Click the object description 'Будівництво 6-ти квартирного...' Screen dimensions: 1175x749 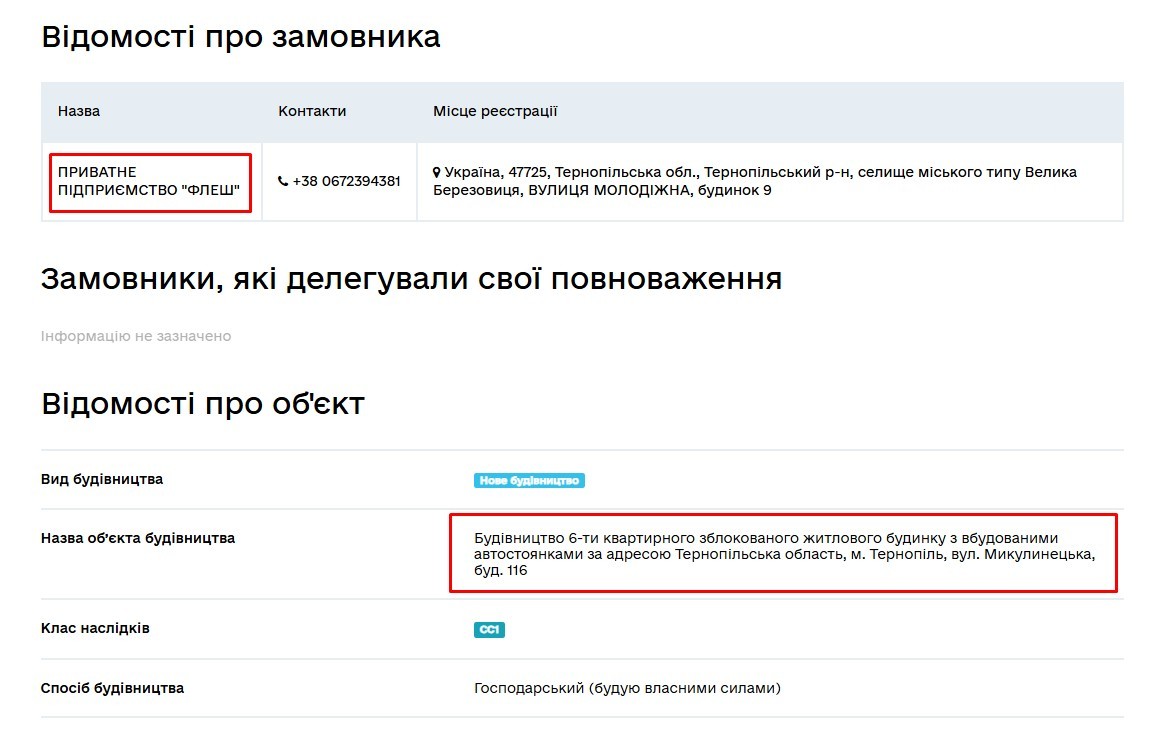(785, 554)
